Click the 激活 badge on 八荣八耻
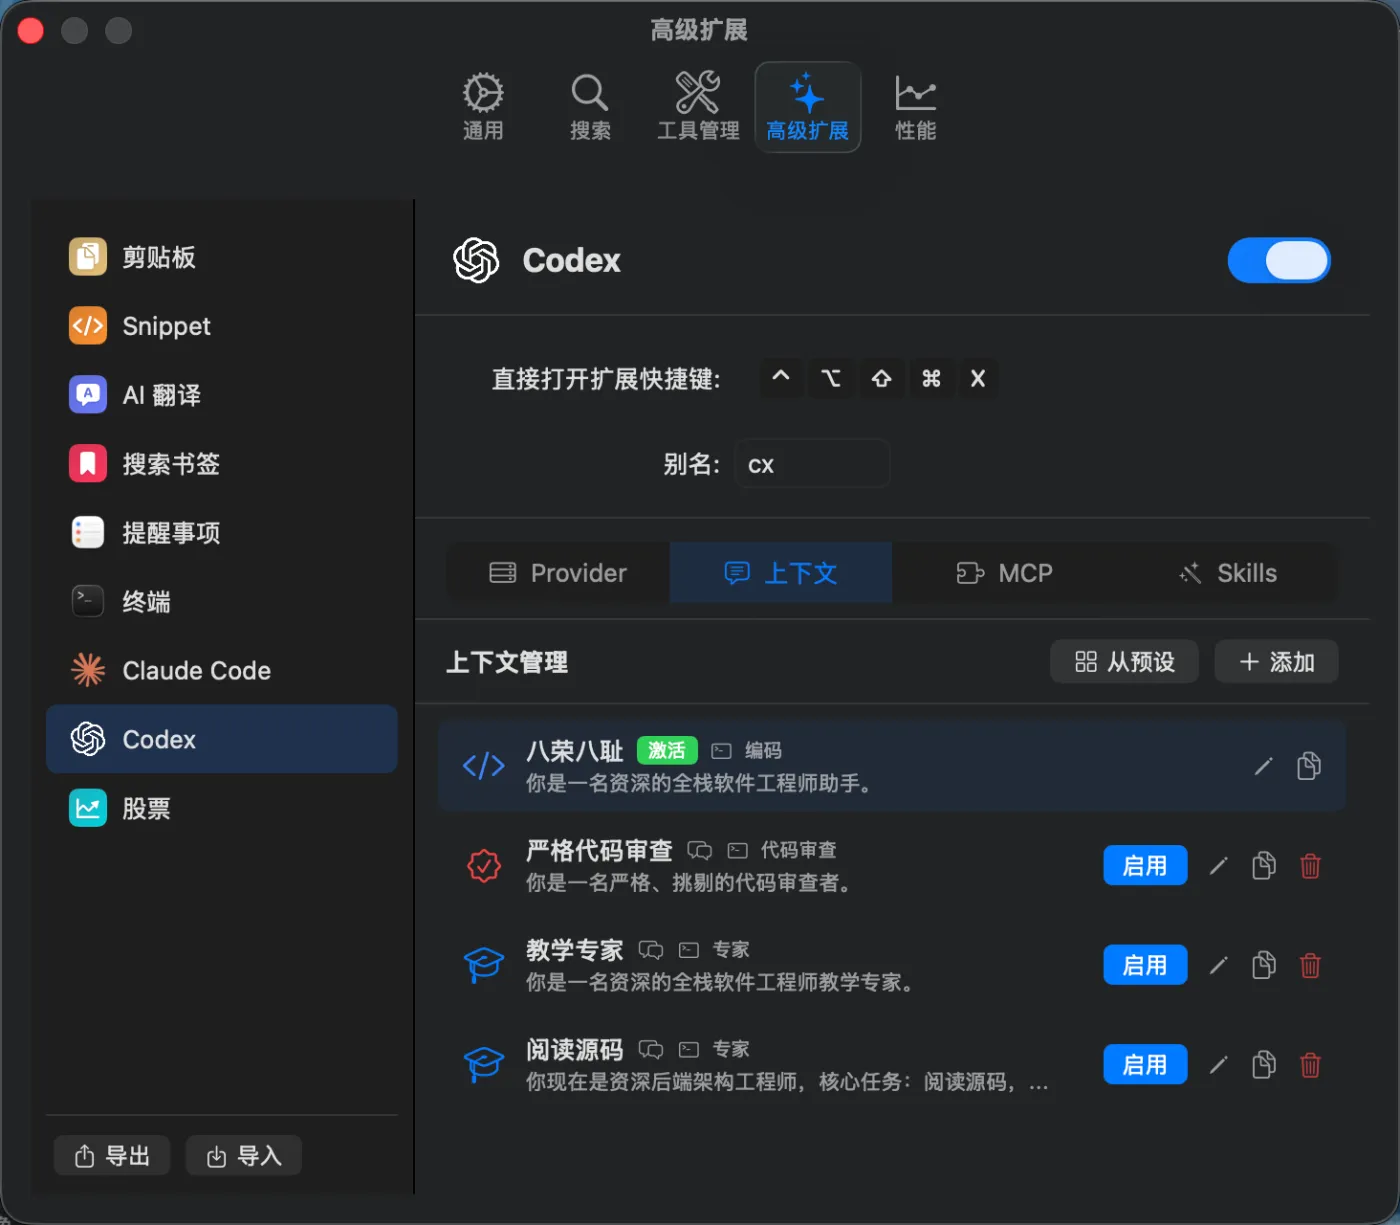Image resolution: width=1400 pixels, height=1225 pixels. [x=667, y=750]
